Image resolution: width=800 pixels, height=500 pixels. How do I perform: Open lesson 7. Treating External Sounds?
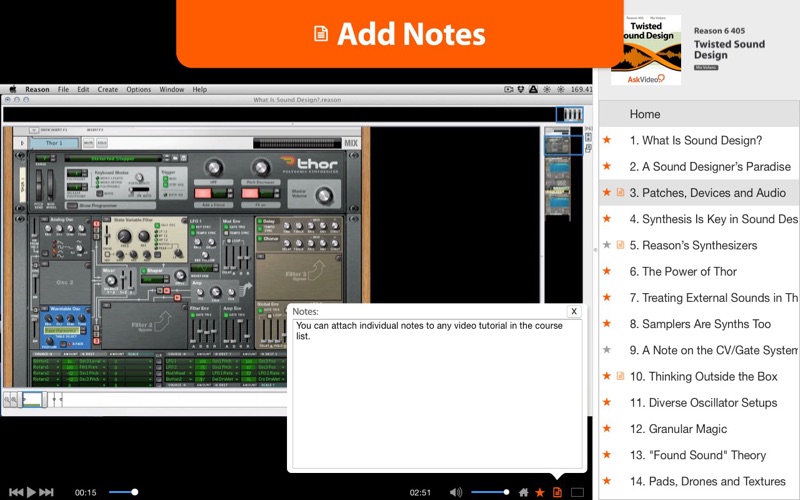click(x=699, y=298)
